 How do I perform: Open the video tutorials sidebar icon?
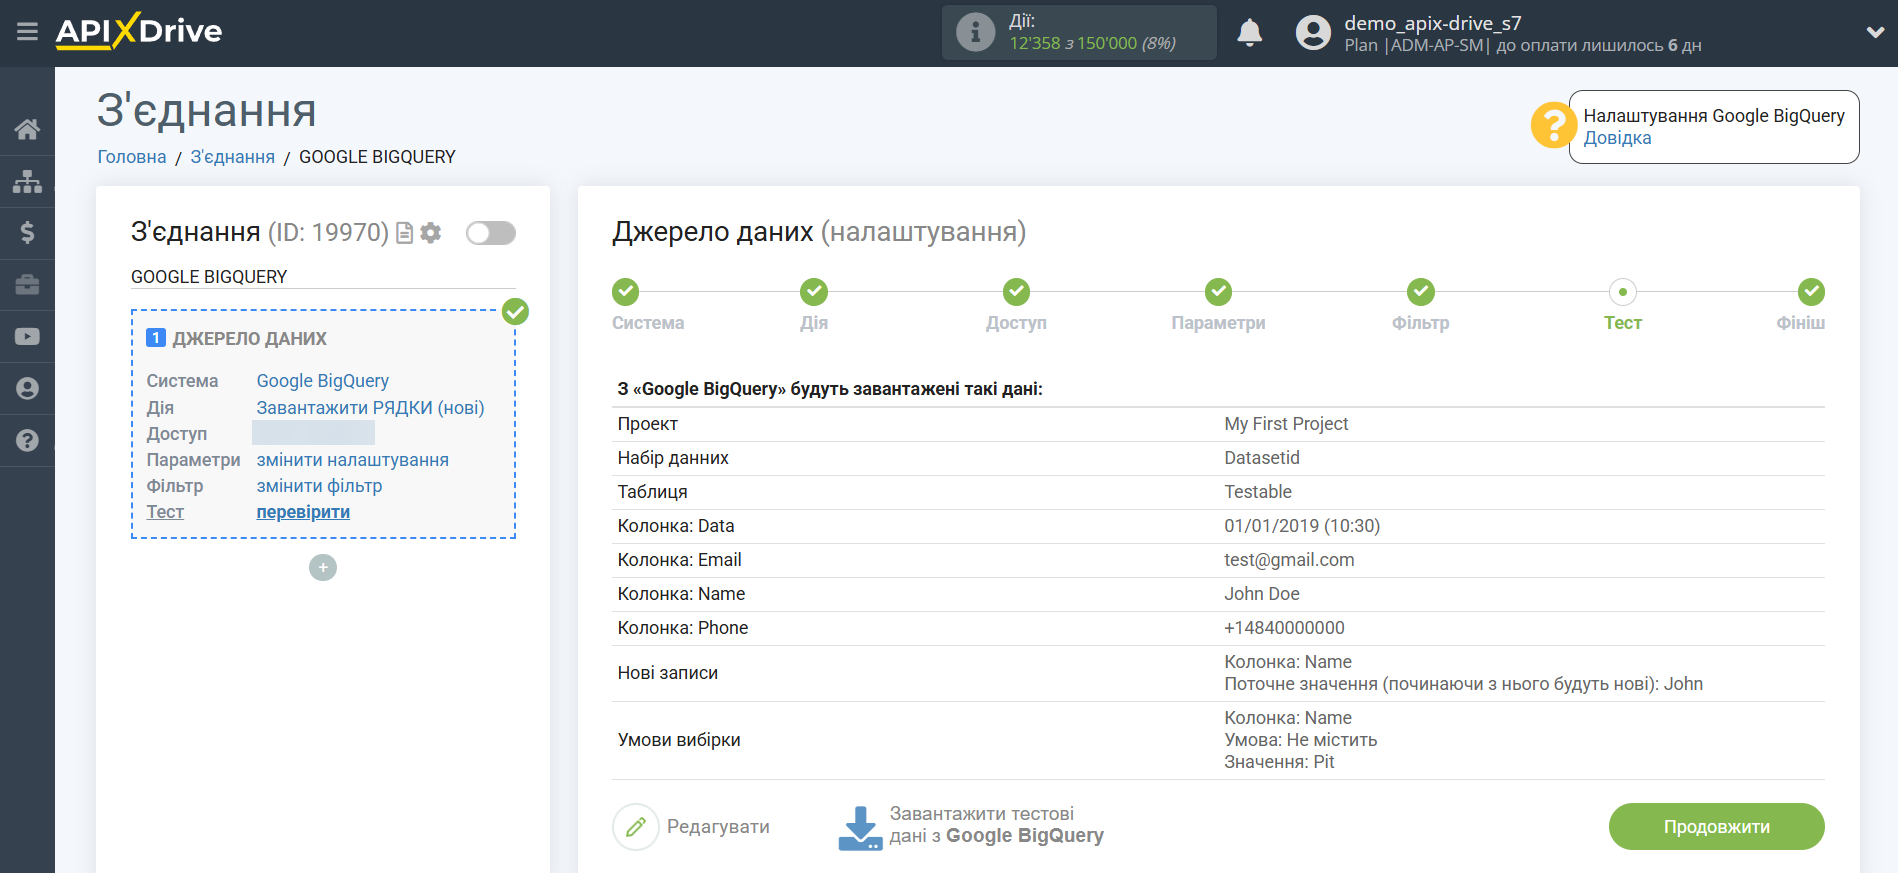coord(27,337)
